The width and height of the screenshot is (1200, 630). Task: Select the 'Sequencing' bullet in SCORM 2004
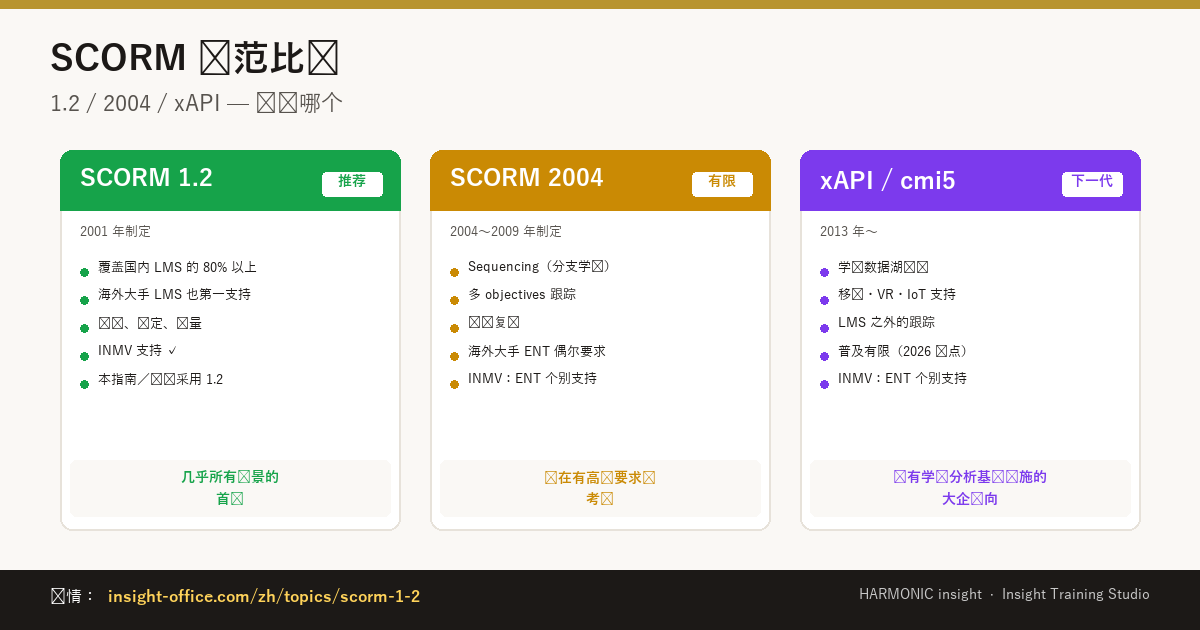click(x=539, y=266)
